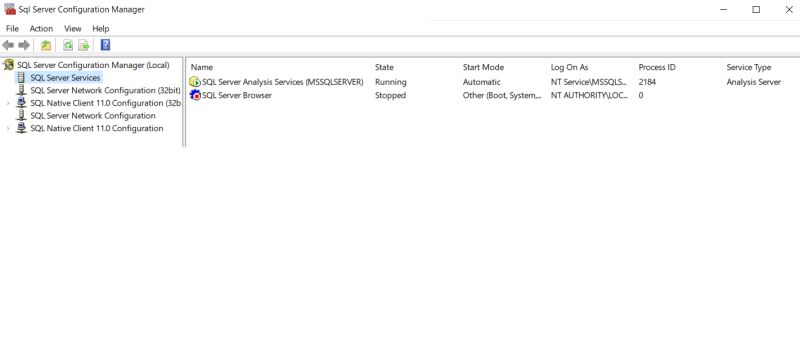Open the File menu
Image resolution: width=800 pixels, height=364 pixels.
tap(12, 29)
